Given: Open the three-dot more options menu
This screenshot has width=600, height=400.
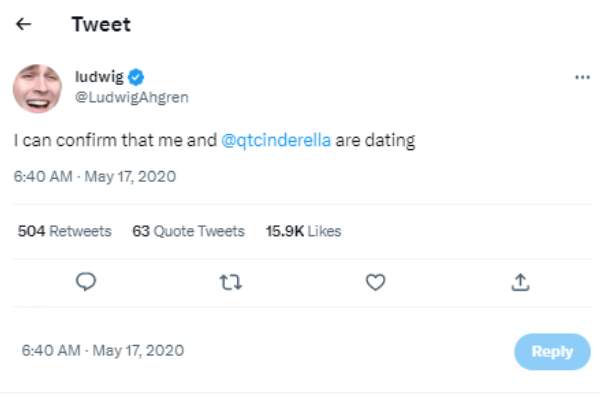Looking at the screenshot, I should click(582, 78).
